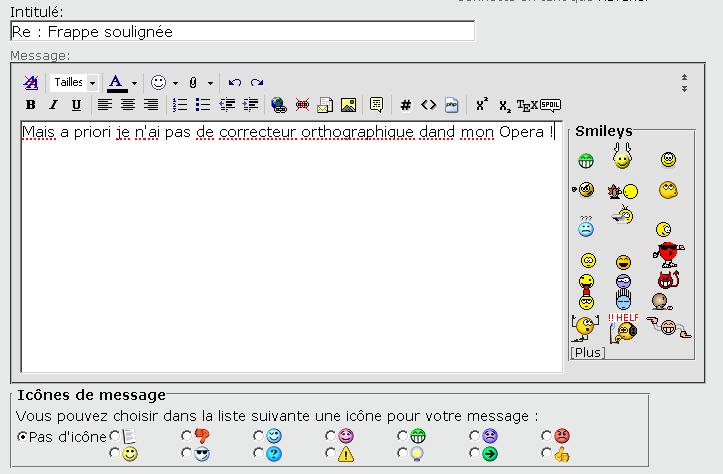Apply the font color with the A button
The image size is (723, 474).
117,83
